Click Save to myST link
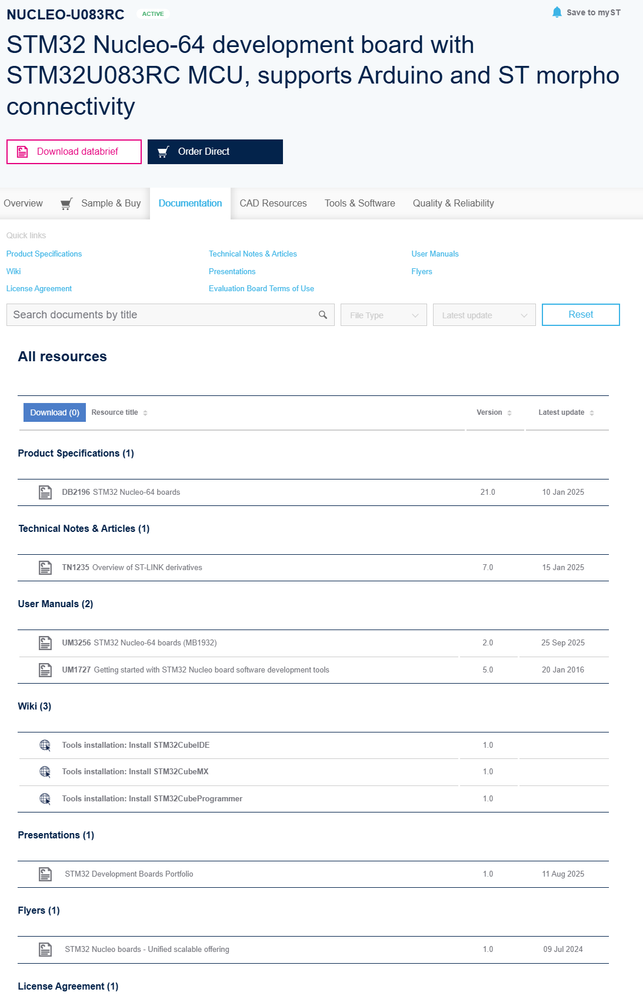The width and height of the screenshot is (643, 999). 593,12
